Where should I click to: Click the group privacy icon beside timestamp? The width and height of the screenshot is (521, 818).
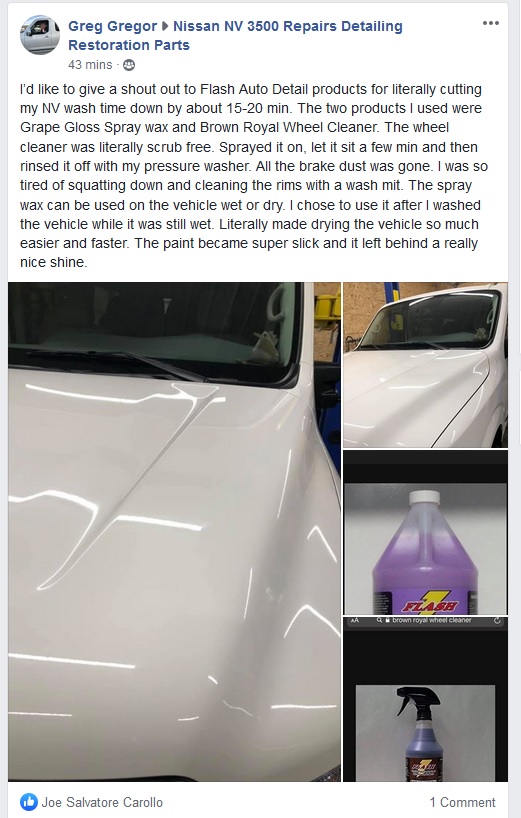[x=129, y=65]
